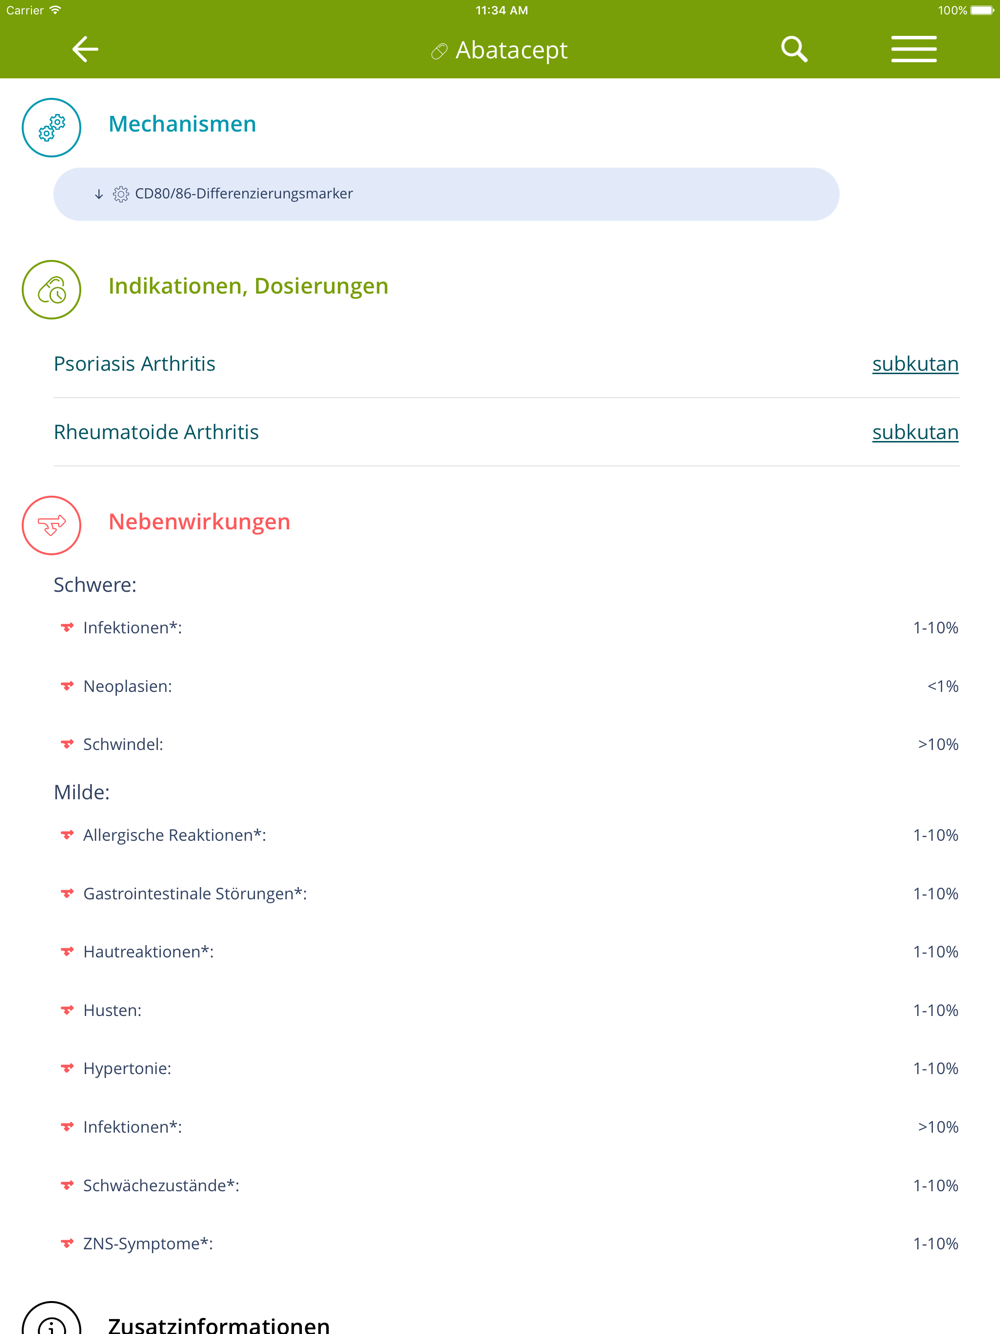The image size is (1000, 1334).
Task: Tap the Indikationen pill-clock icon
Action: pyautogui.click(x=52, y=290)
